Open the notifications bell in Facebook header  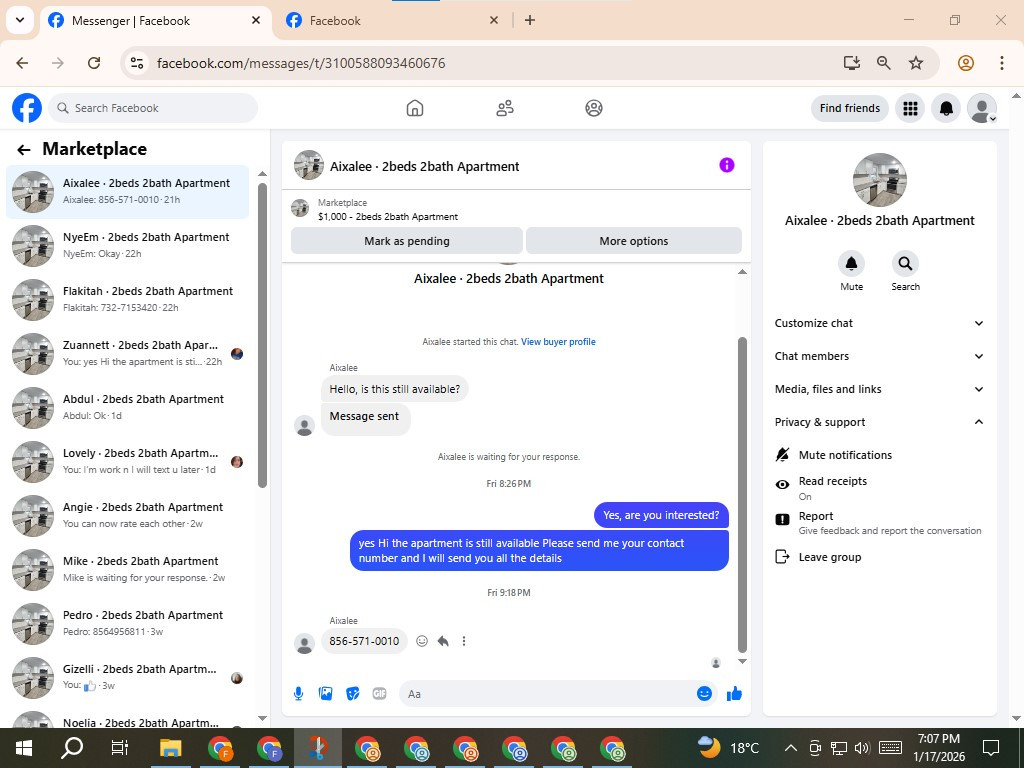pos(946,108)
